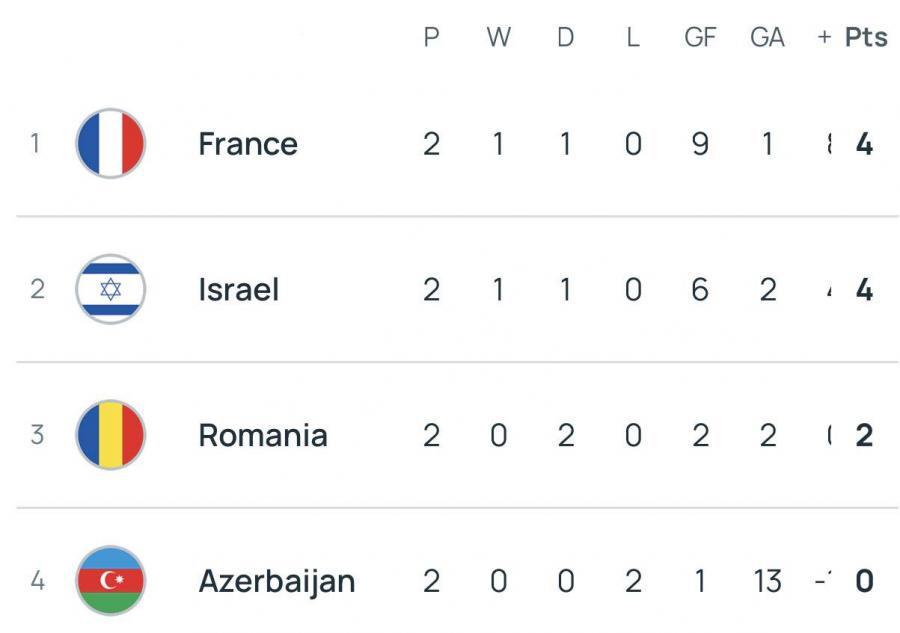Screen dimensions: 900x633
Task: Click the W (wins) column header
Action: pos(498,37)
